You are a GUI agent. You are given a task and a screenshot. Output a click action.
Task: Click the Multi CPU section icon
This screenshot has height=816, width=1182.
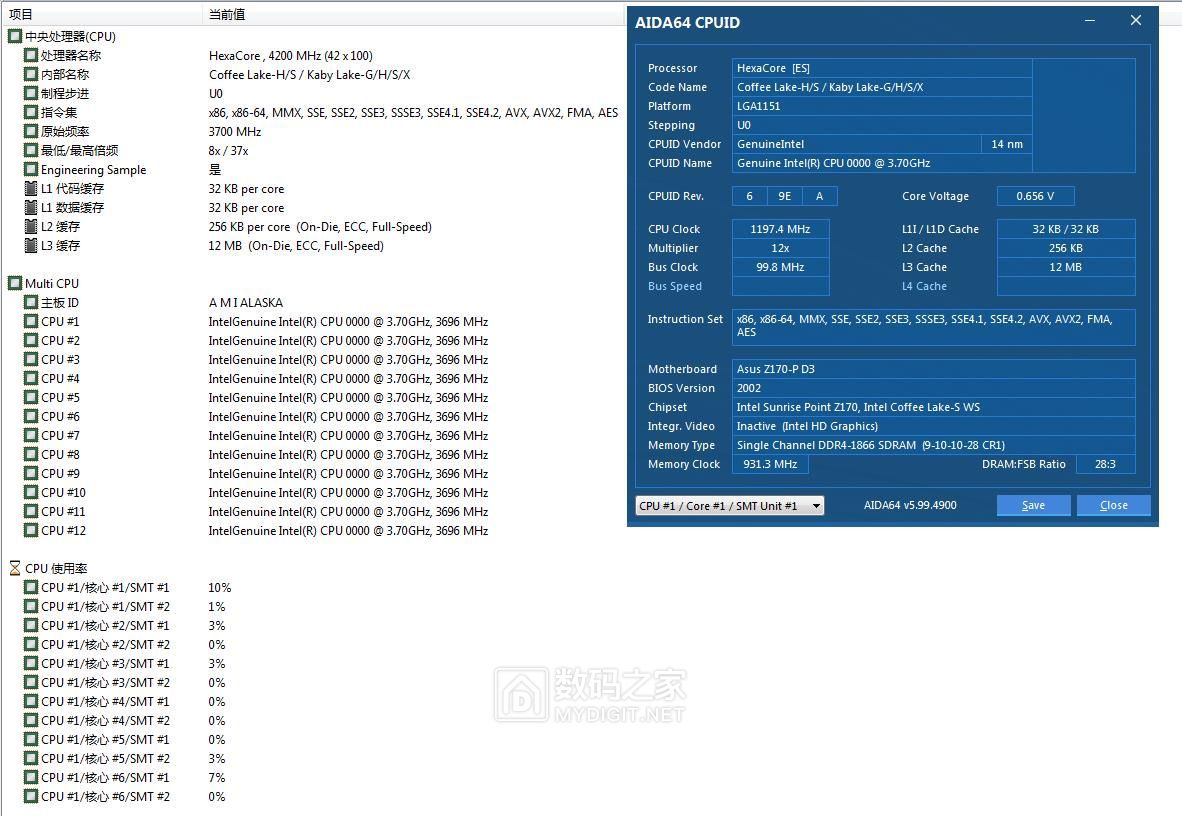[x=14, y=283]
